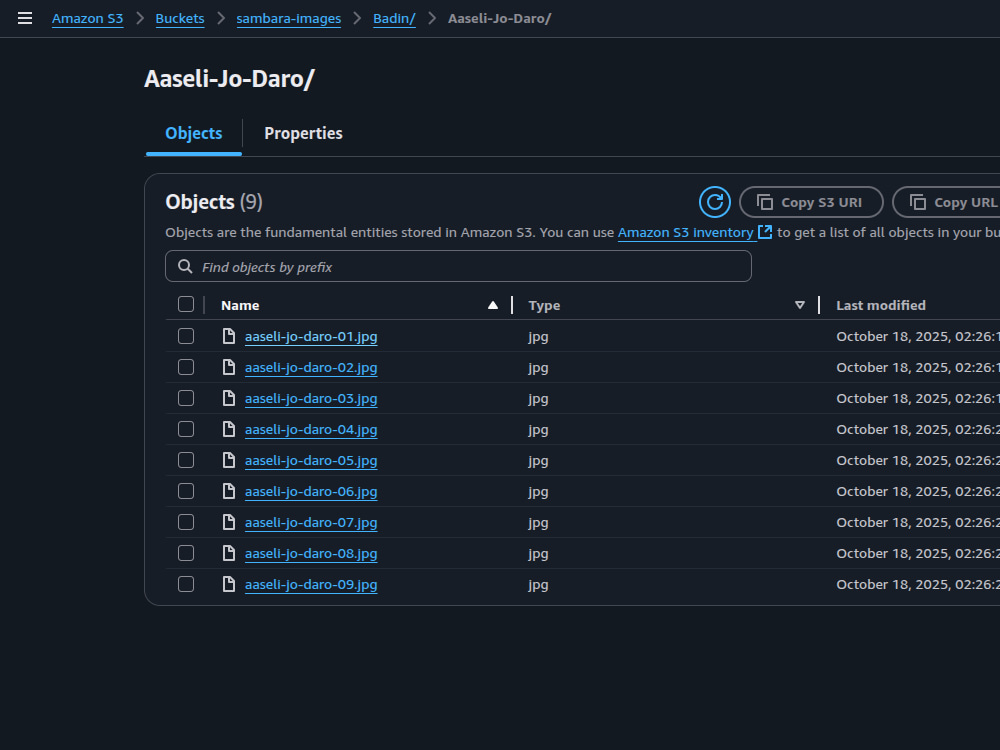1000x750 pixels.
Task: Click the chevron after Badin/ breadcrumb
Action: pyautogui.click(x=432, y=18)
